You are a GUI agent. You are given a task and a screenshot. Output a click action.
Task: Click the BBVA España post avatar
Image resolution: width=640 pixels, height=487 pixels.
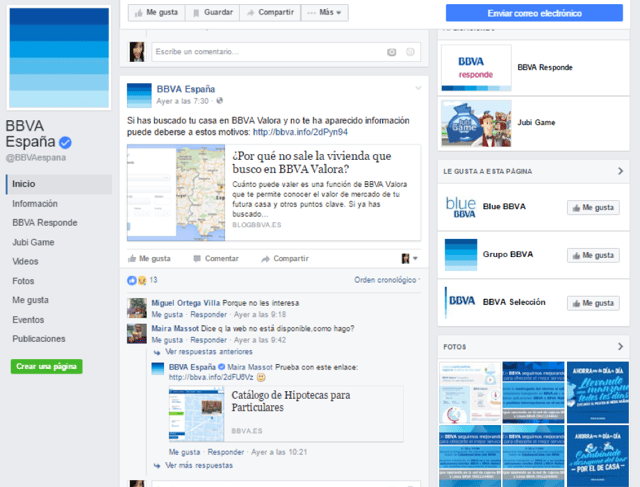[139, 96]
